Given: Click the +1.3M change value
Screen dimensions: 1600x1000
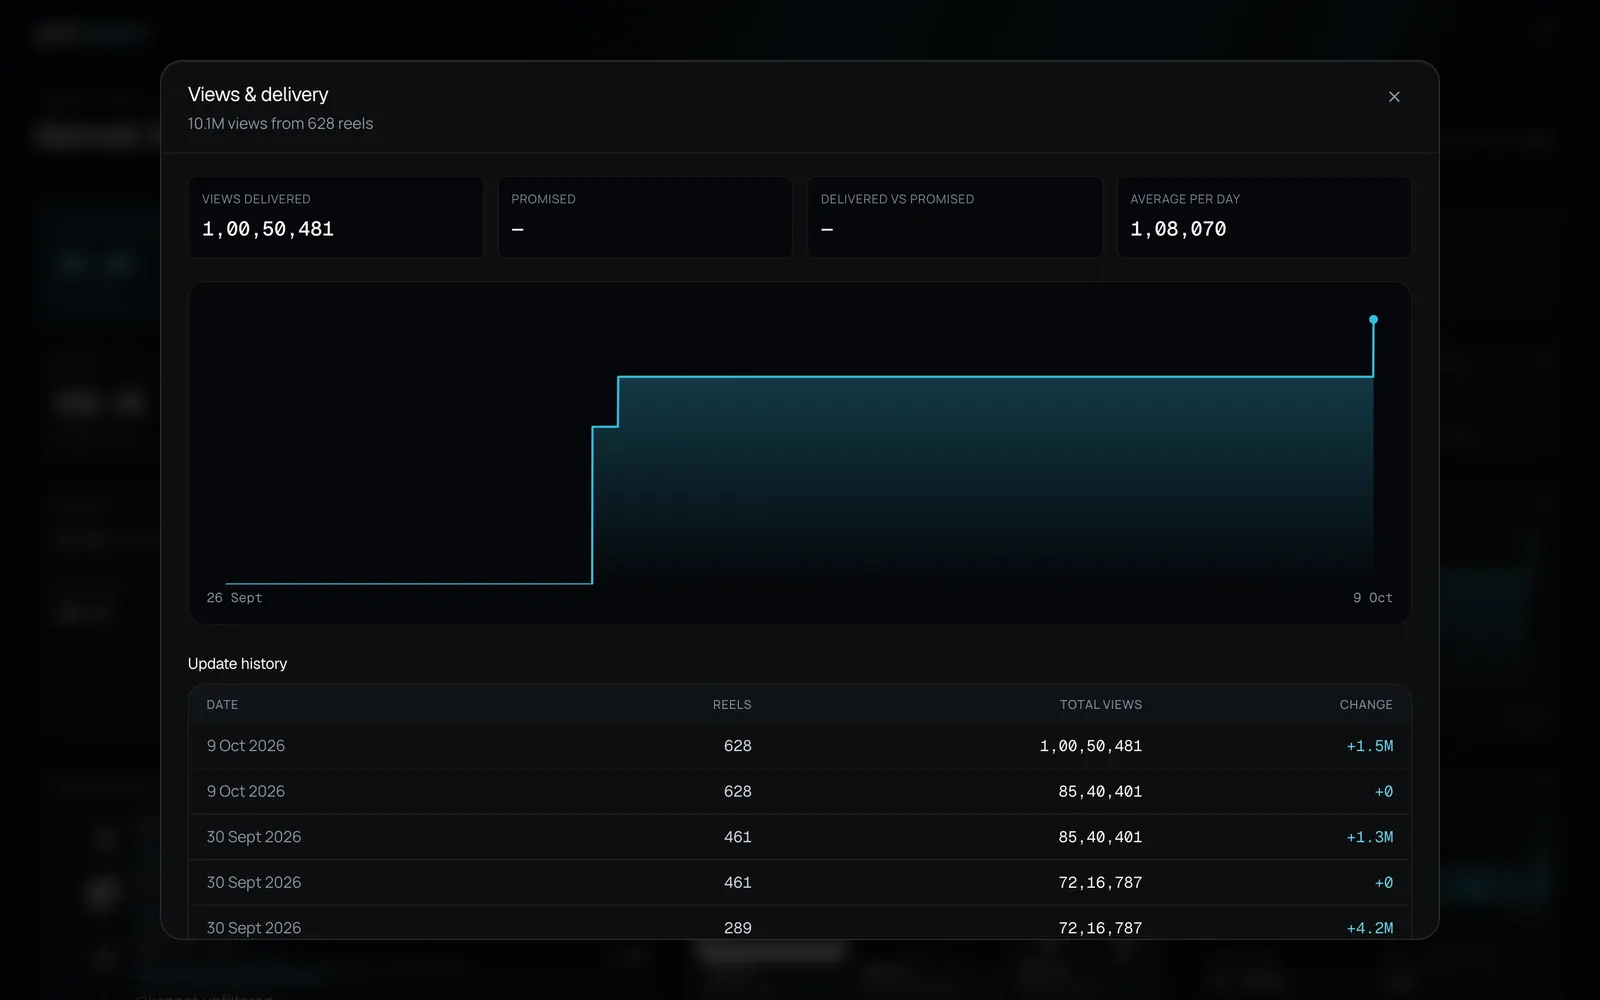Looking at the screenshot, I should (x=1370, y=837).
